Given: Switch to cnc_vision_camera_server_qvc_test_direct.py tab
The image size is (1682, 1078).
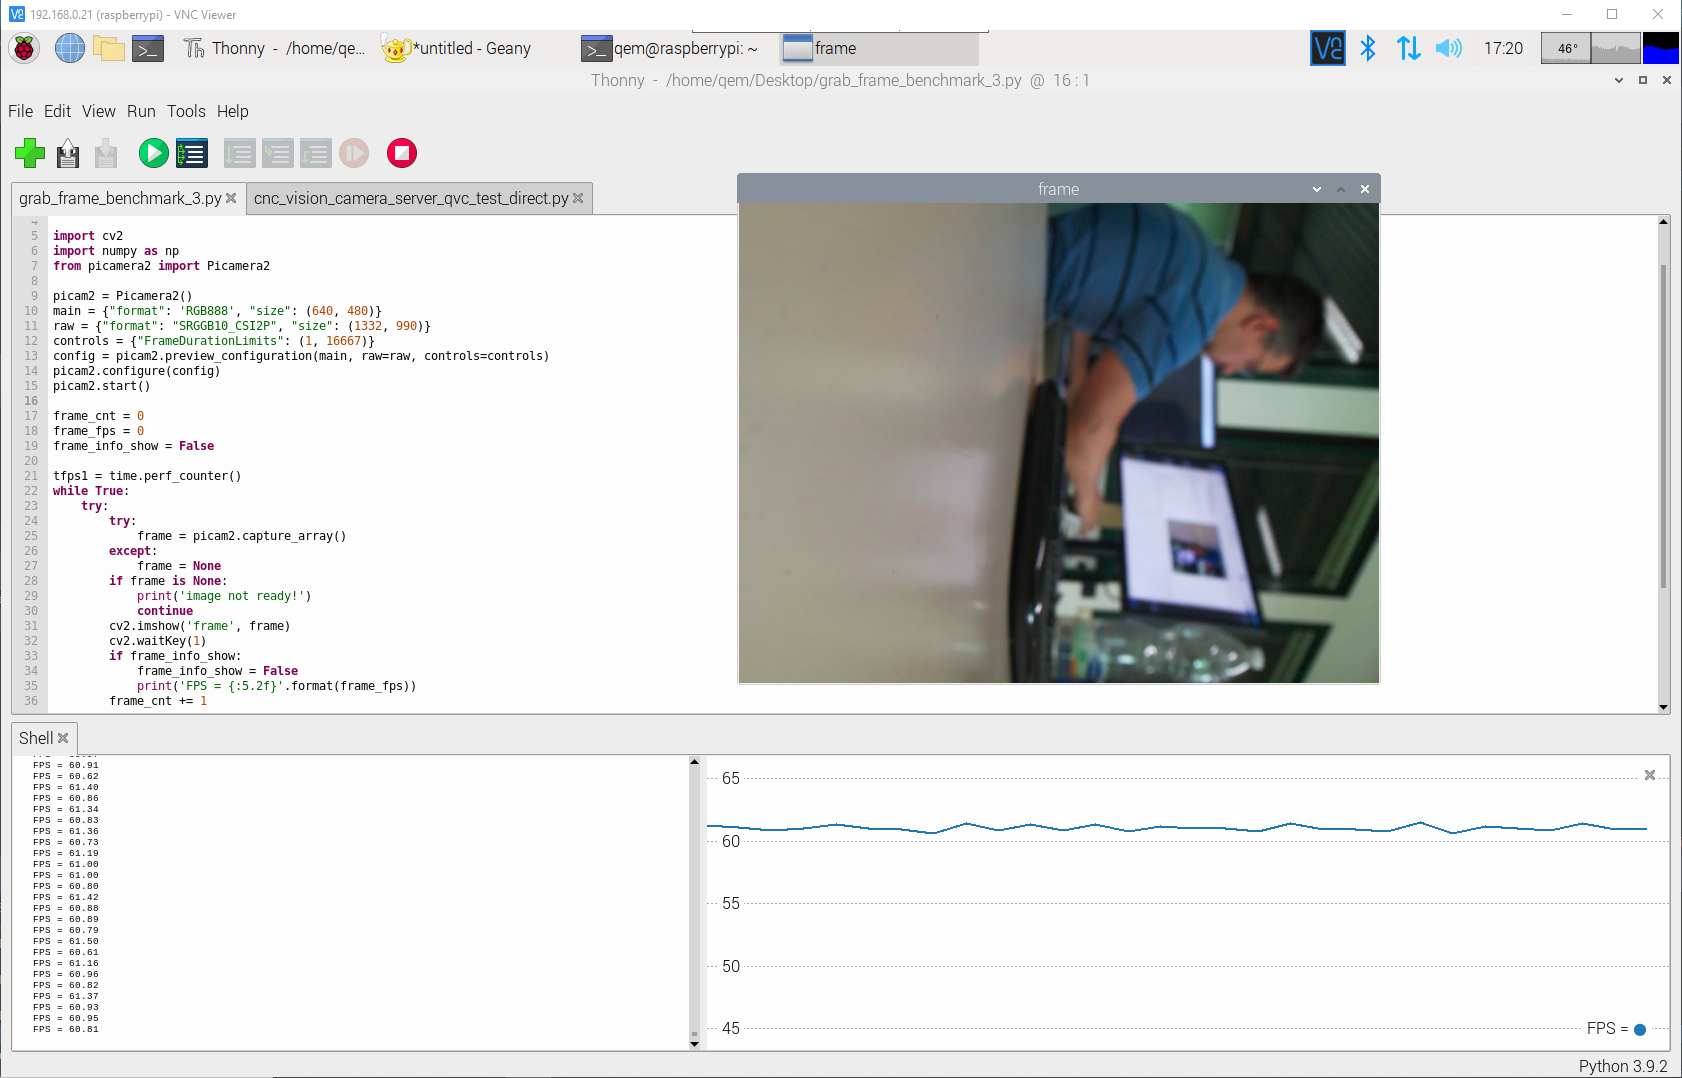Looking at the screenshot, I should coord(410,198).
